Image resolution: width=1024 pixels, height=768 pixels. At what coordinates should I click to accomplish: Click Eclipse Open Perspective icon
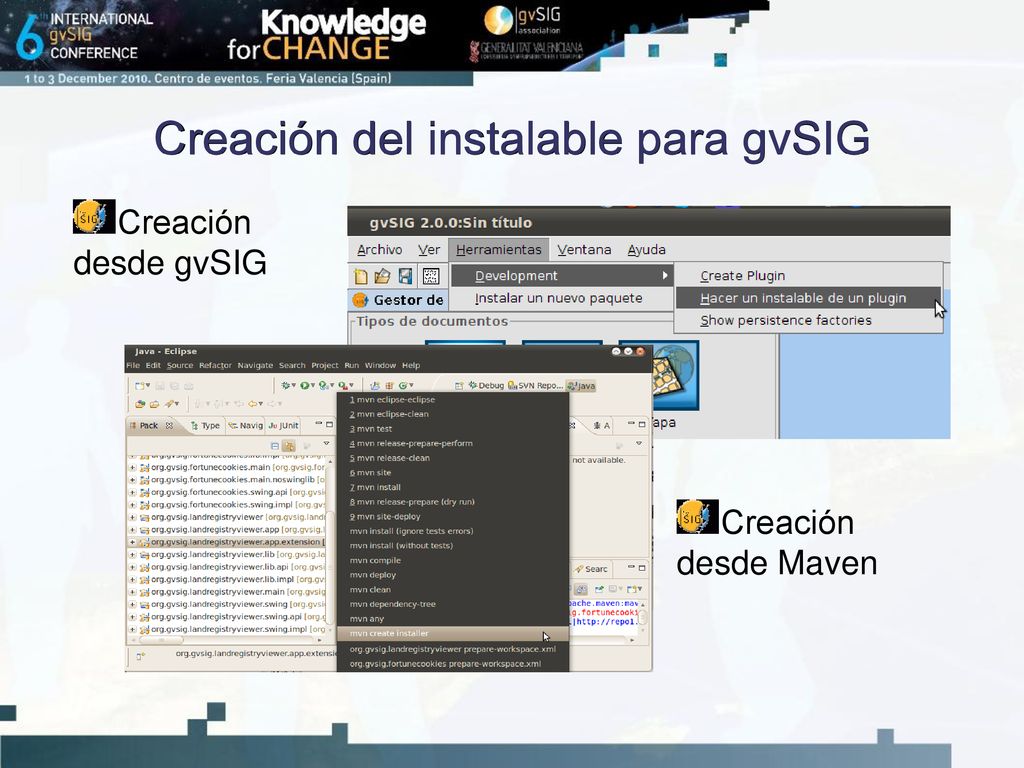click(x=458, y=386)
